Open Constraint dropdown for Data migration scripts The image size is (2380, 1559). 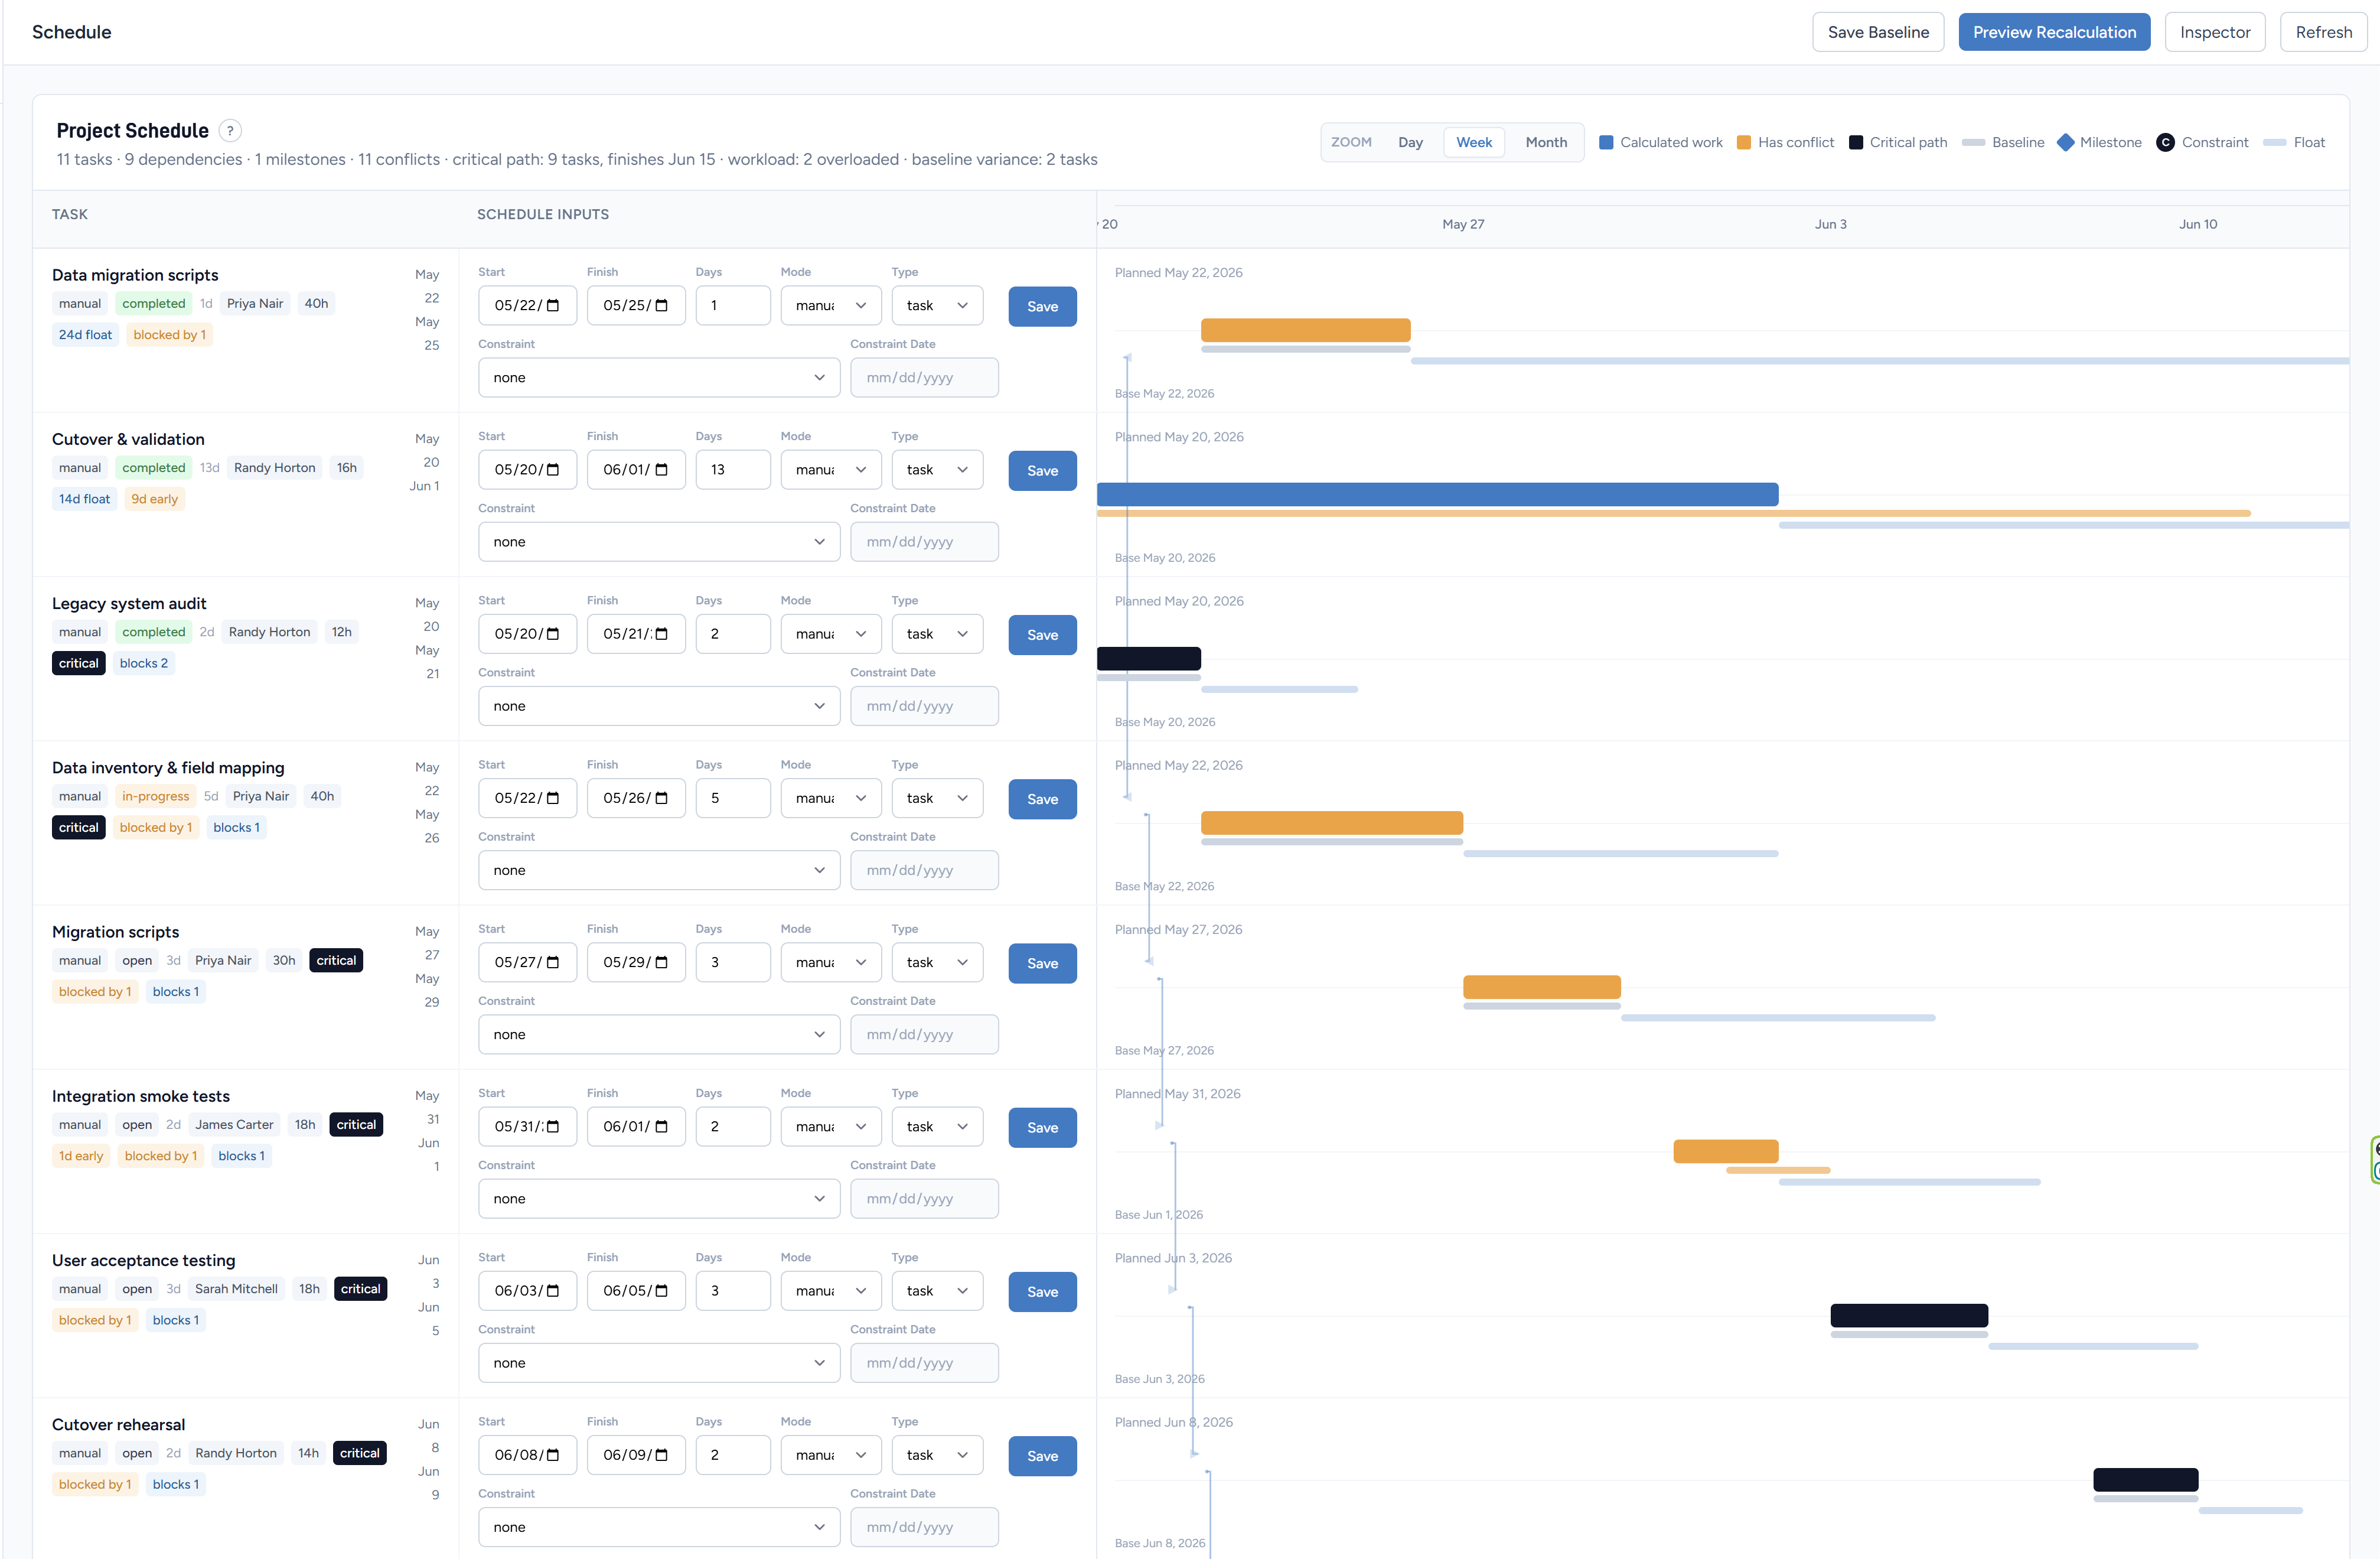pos(659,378)
